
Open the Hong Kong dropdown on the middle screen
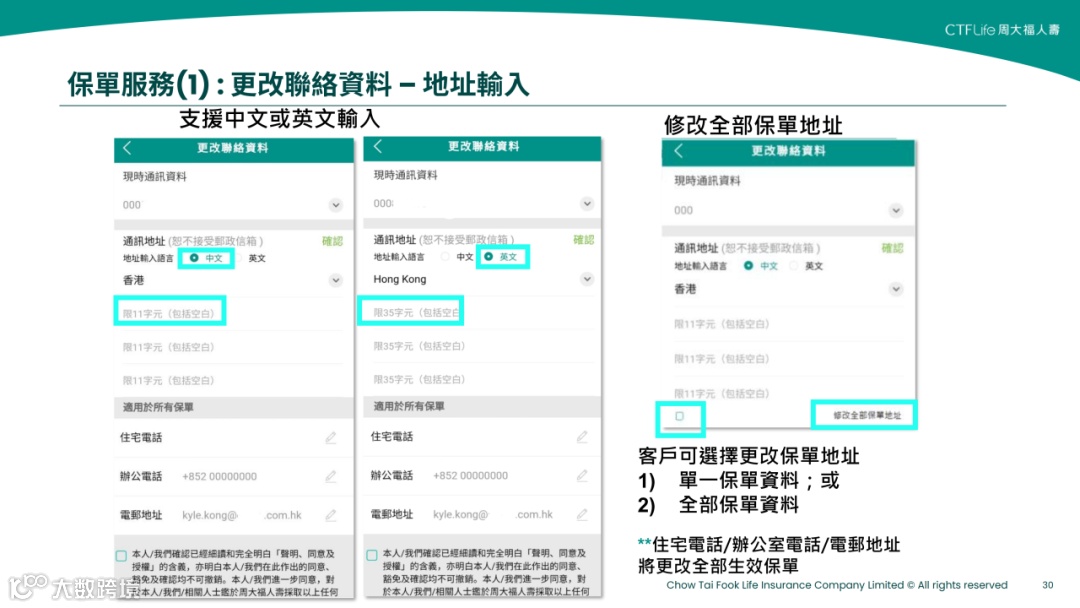587,279
